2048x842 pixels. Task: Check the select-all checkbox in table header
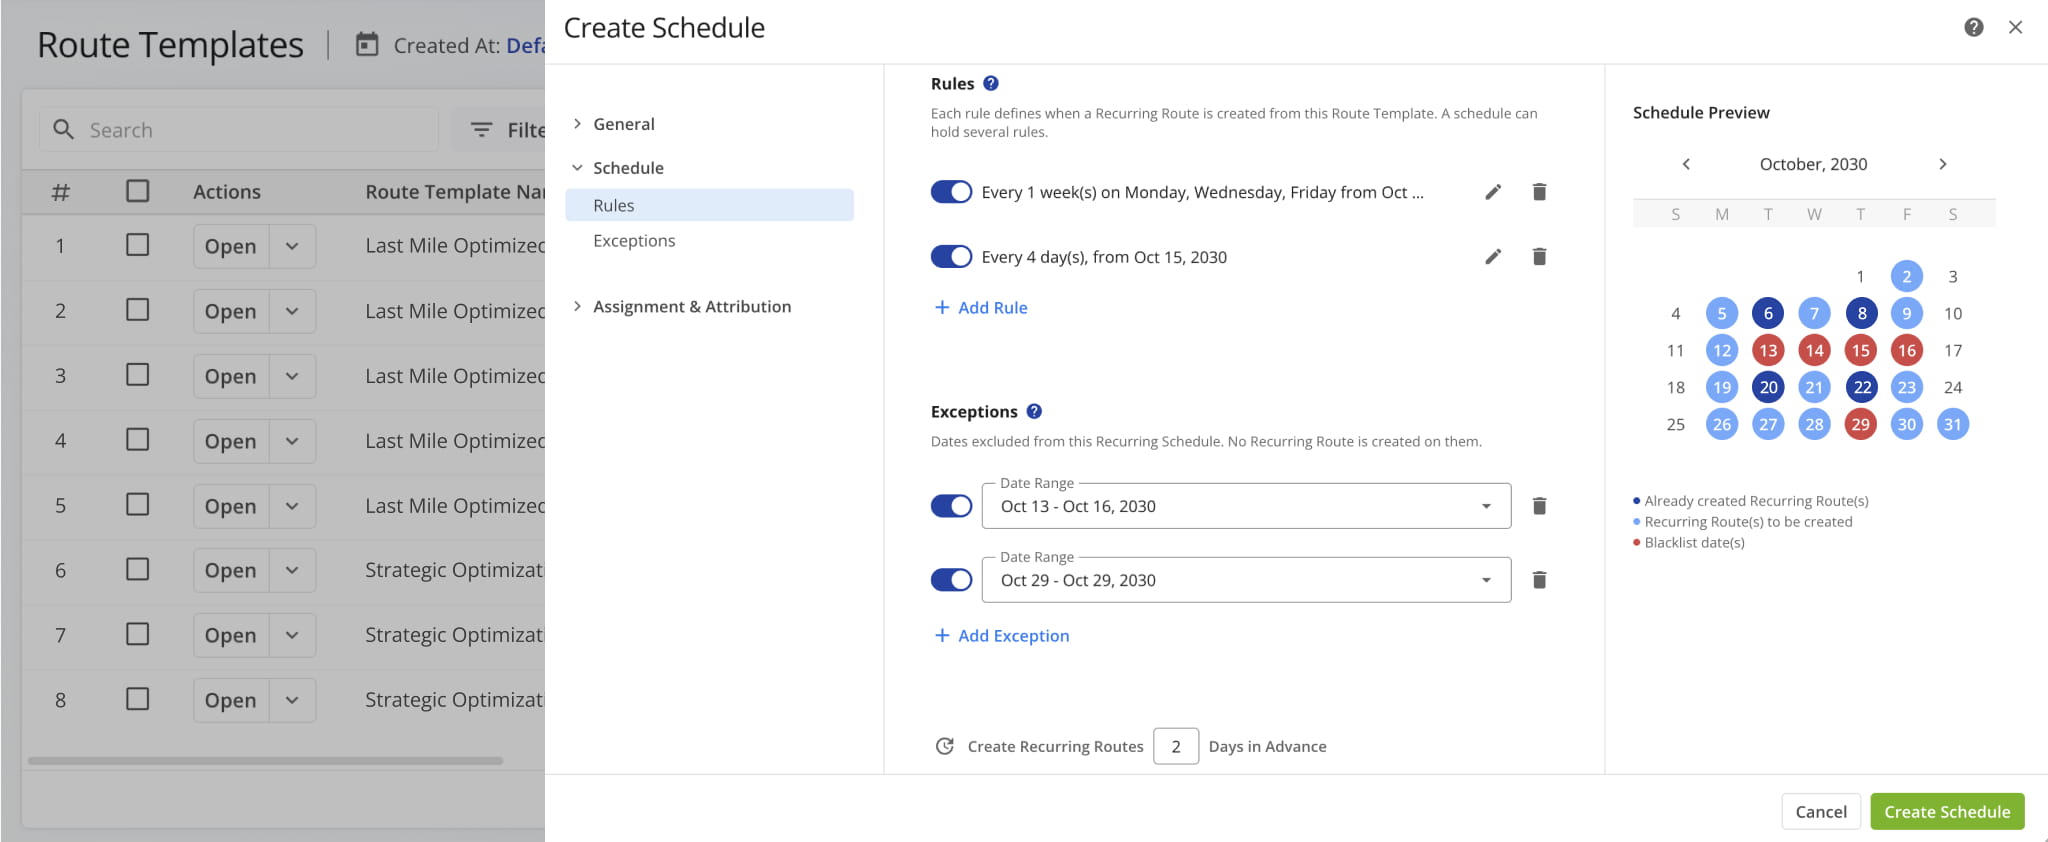(138, 191)
